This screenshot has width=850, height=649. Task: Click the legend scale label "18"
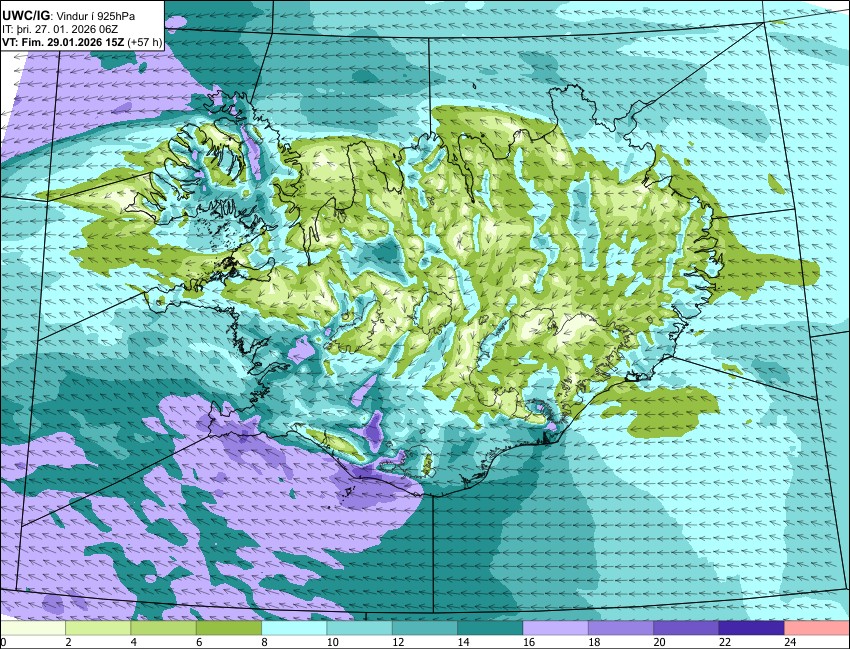click(594, 642)
